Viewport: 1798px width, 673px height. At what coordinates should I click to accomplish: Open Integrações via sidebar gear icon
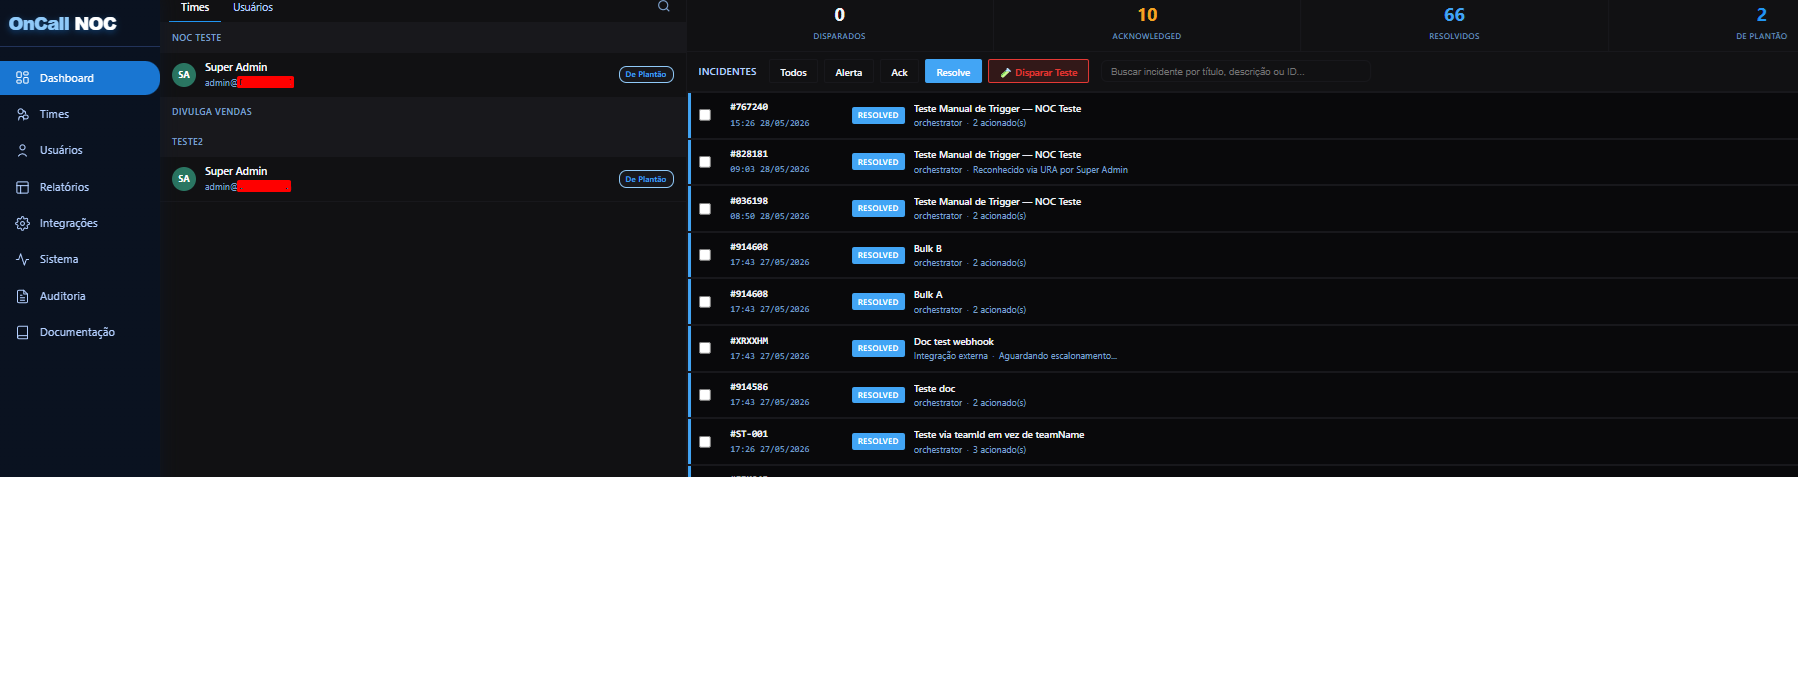coord(22,223)
